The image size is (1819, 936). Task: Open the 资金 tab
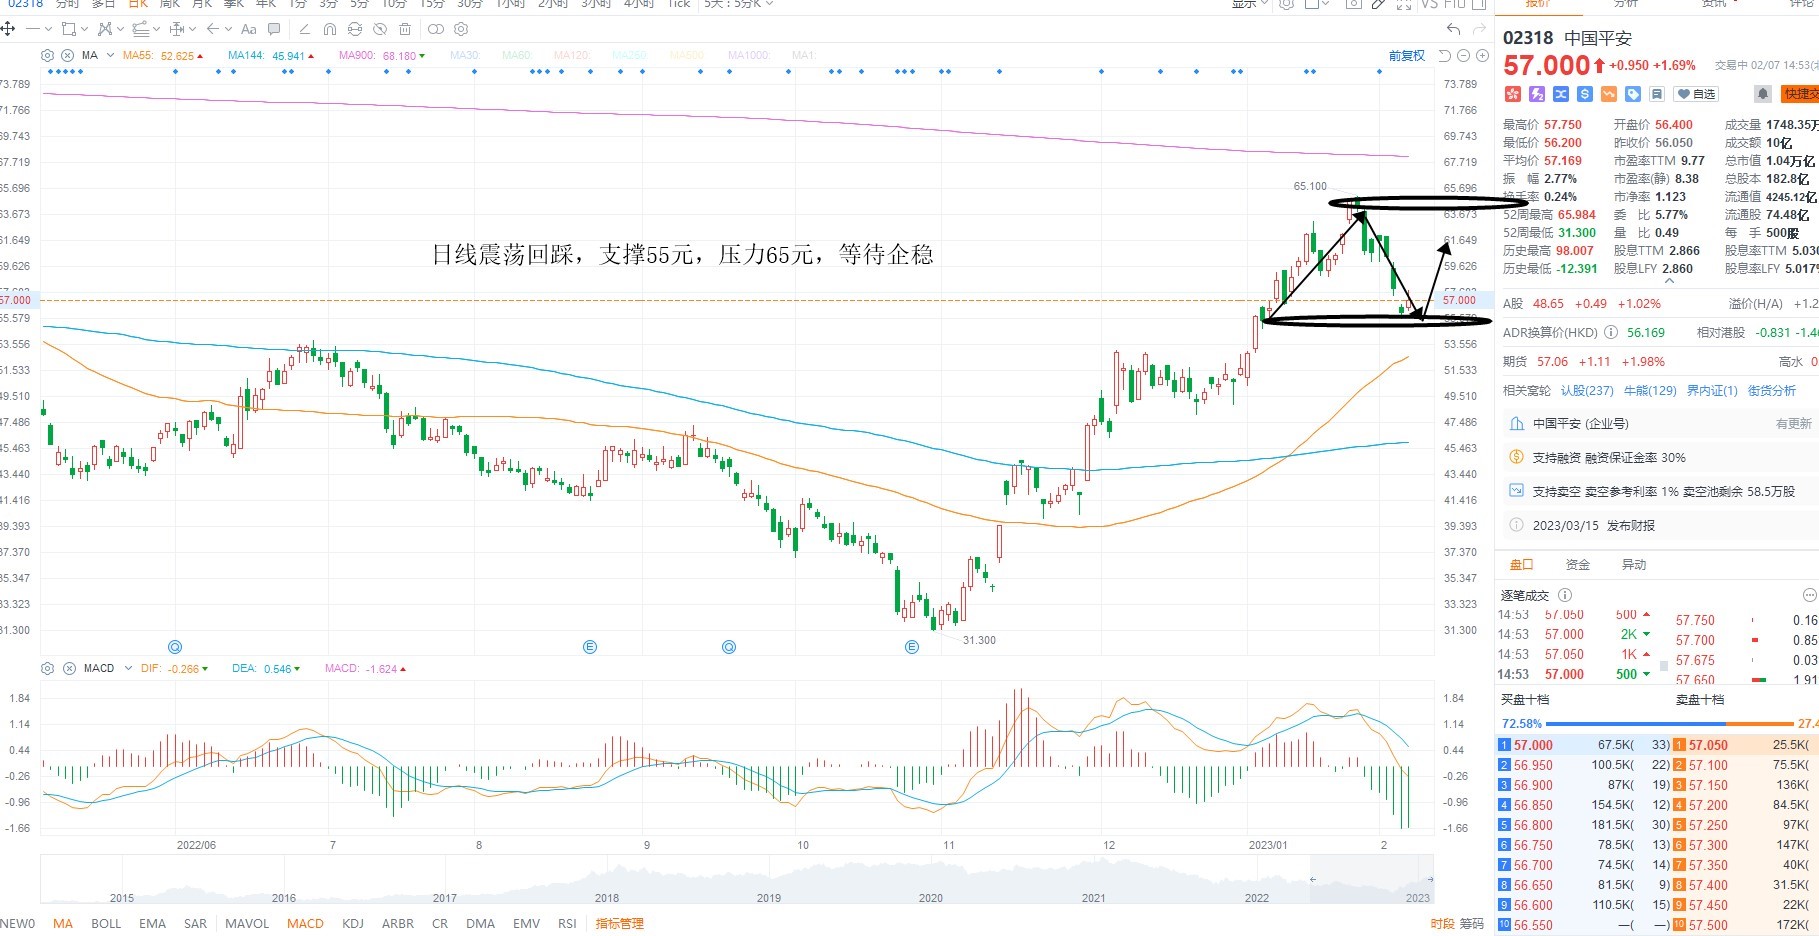1578,565
